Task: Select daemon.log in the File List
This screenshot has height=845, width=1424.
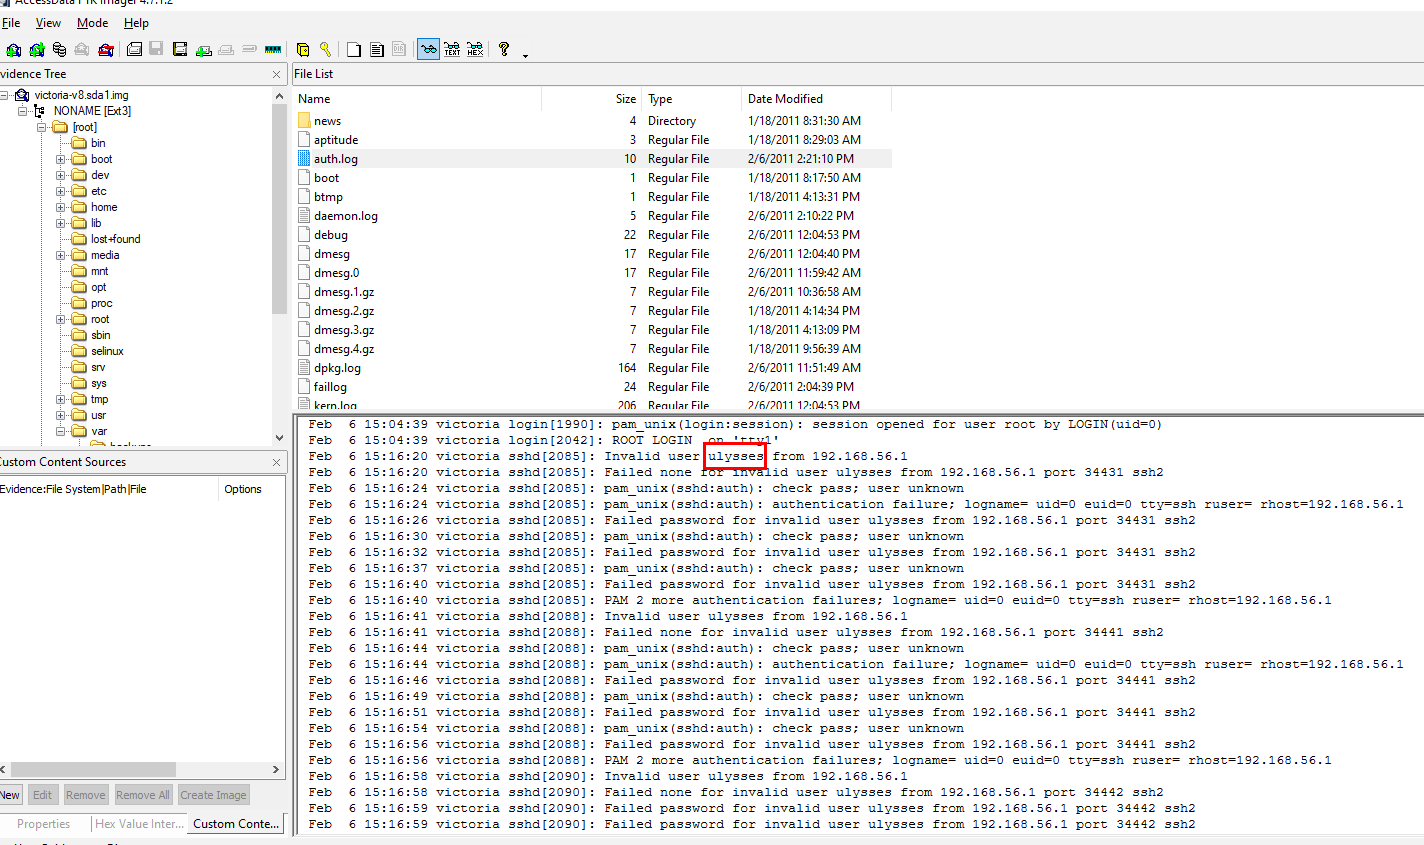Action: pyautogui.click(x=345, y=216)
